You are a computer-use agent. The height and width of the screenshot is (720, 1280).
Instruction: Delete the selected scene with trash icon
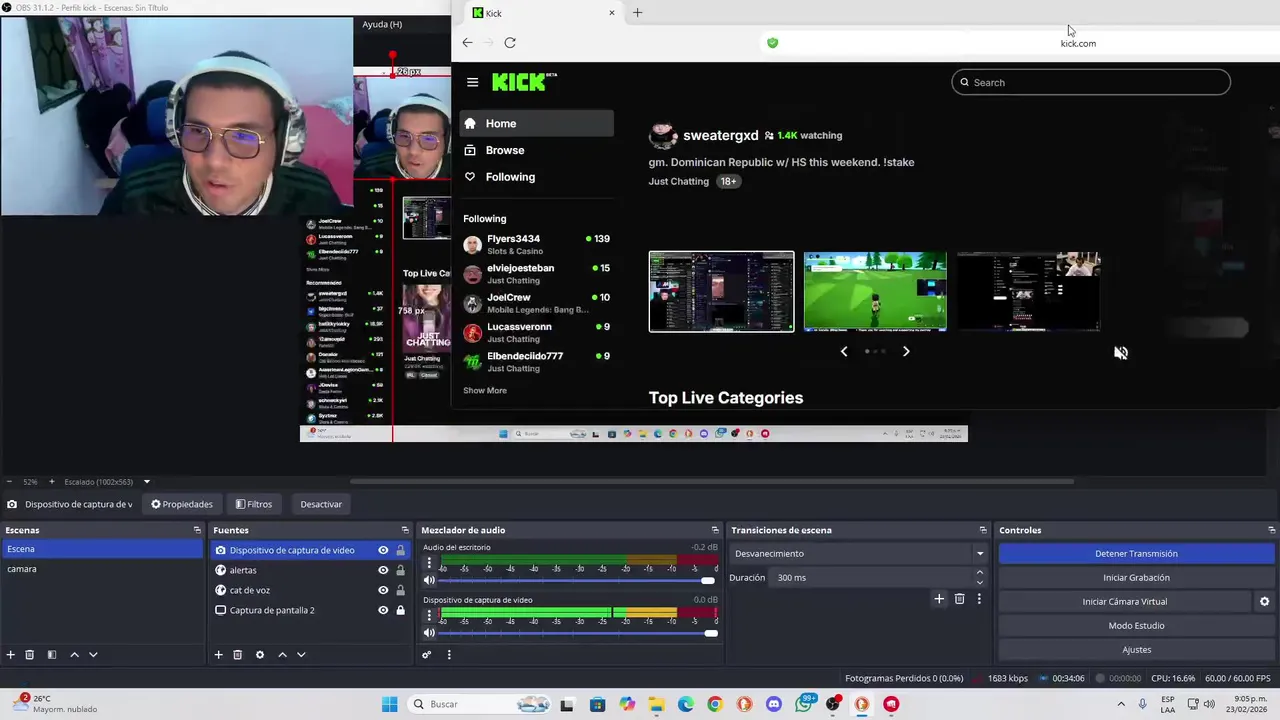tap(30, 655)
